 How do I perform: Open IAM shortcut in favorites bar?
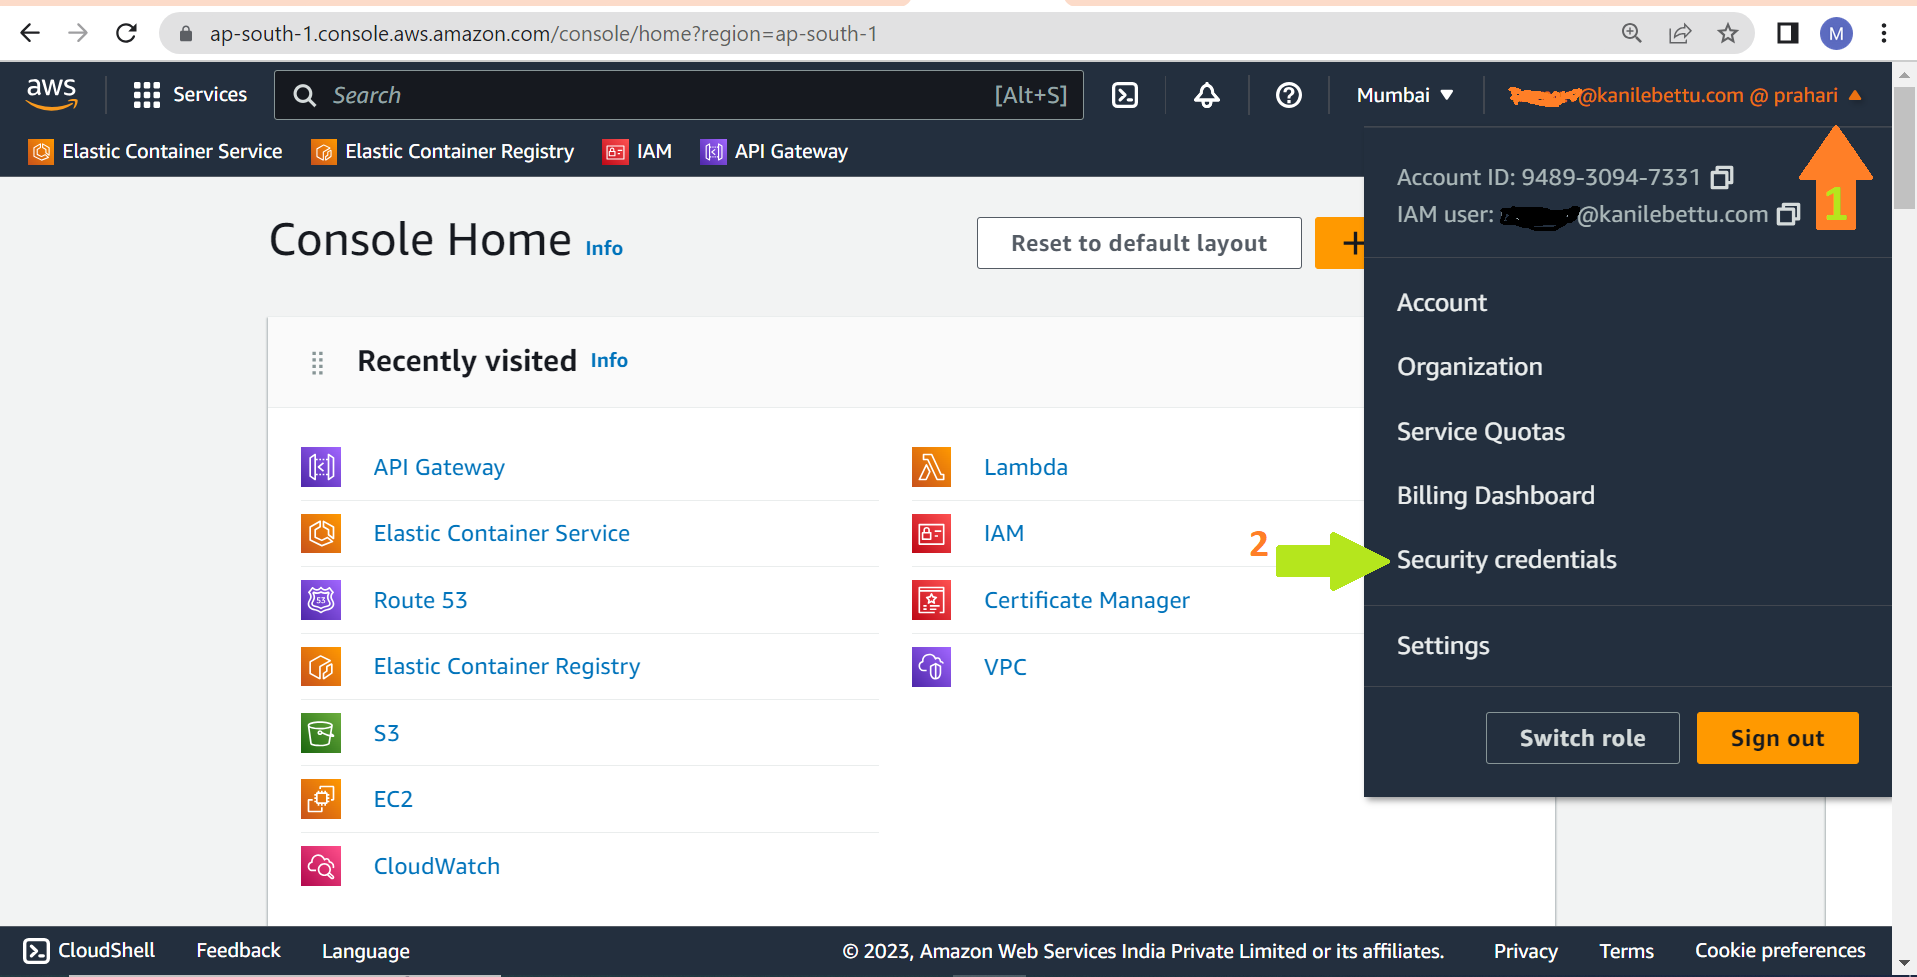click(637, 151)
